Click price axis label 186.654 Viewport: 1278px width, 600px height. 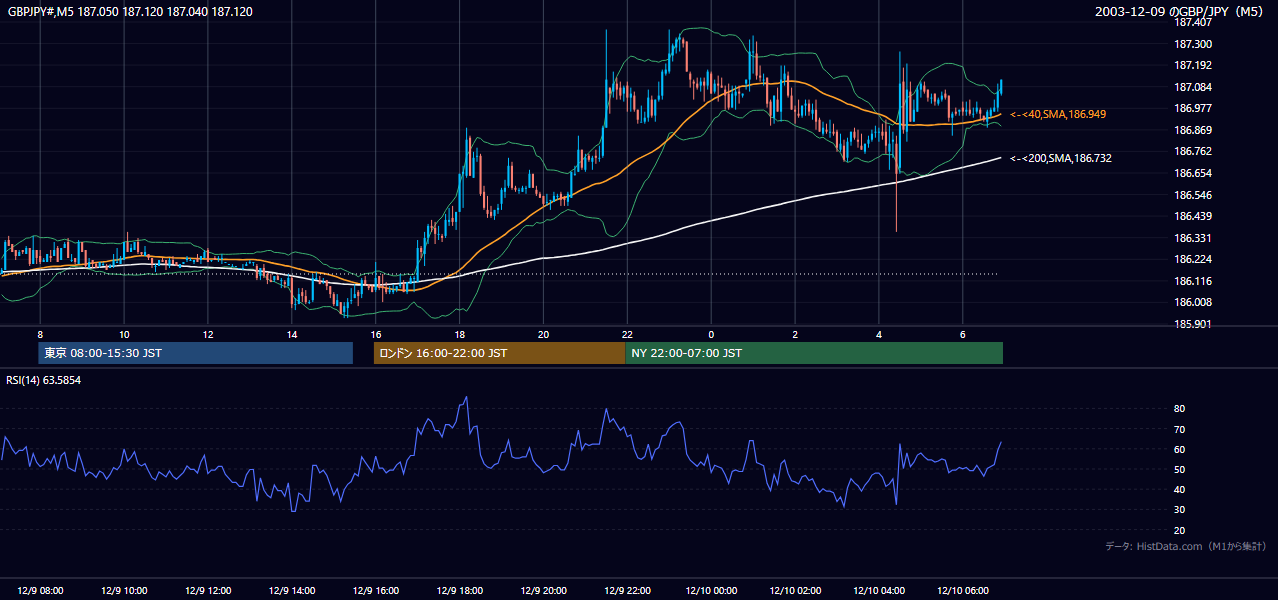(x=1194, y=173)
